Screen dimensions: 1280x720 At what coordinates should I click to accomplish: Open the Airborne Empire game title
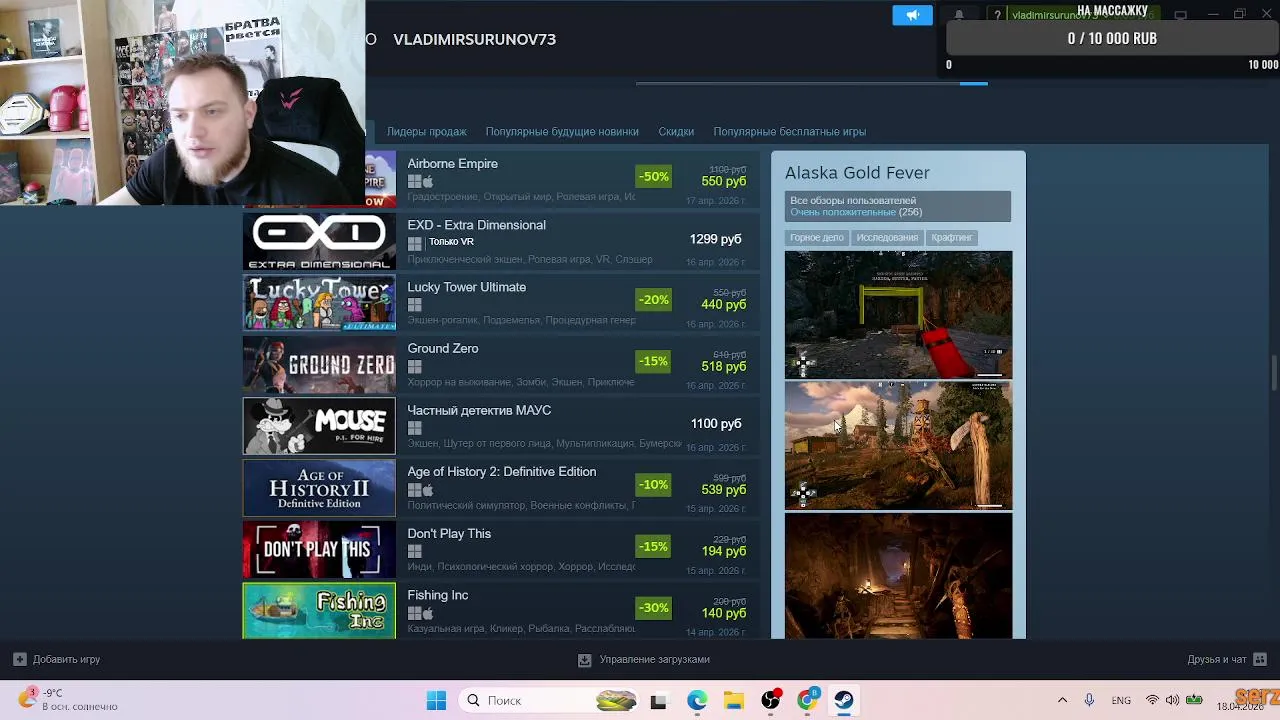pyautogui.click(x=452, y=164)
